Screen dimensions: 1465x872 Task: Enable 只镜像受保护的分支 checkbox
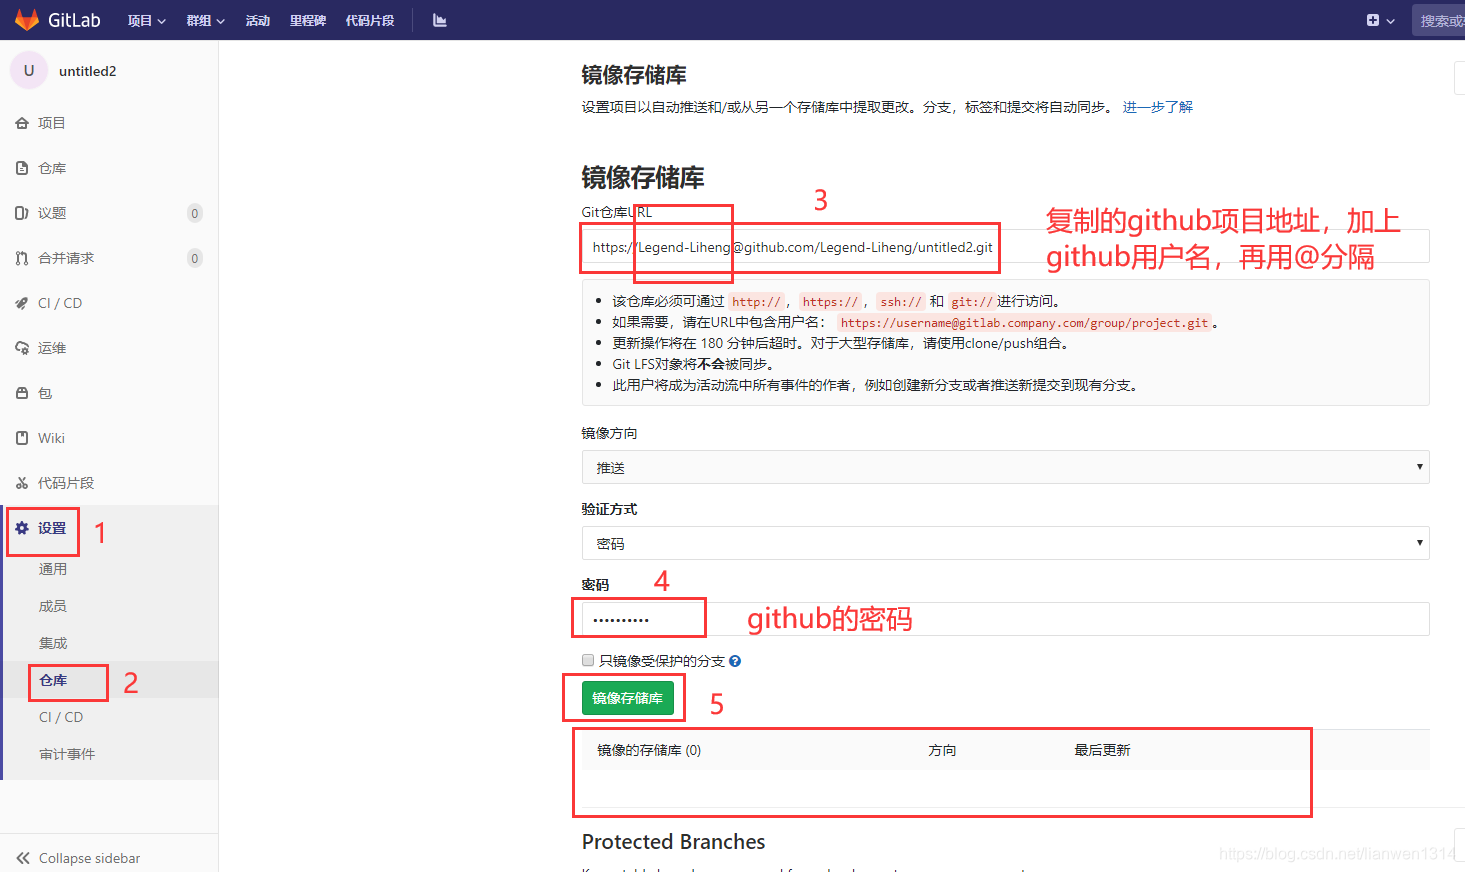click(x=587, y=660)
